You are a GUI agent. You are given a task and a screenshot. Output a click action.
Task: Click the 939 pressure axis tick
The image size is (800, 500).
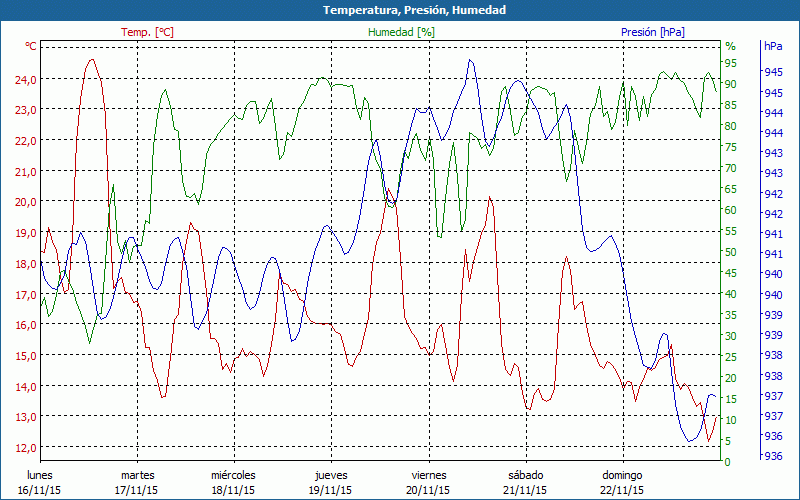[773, 315]
